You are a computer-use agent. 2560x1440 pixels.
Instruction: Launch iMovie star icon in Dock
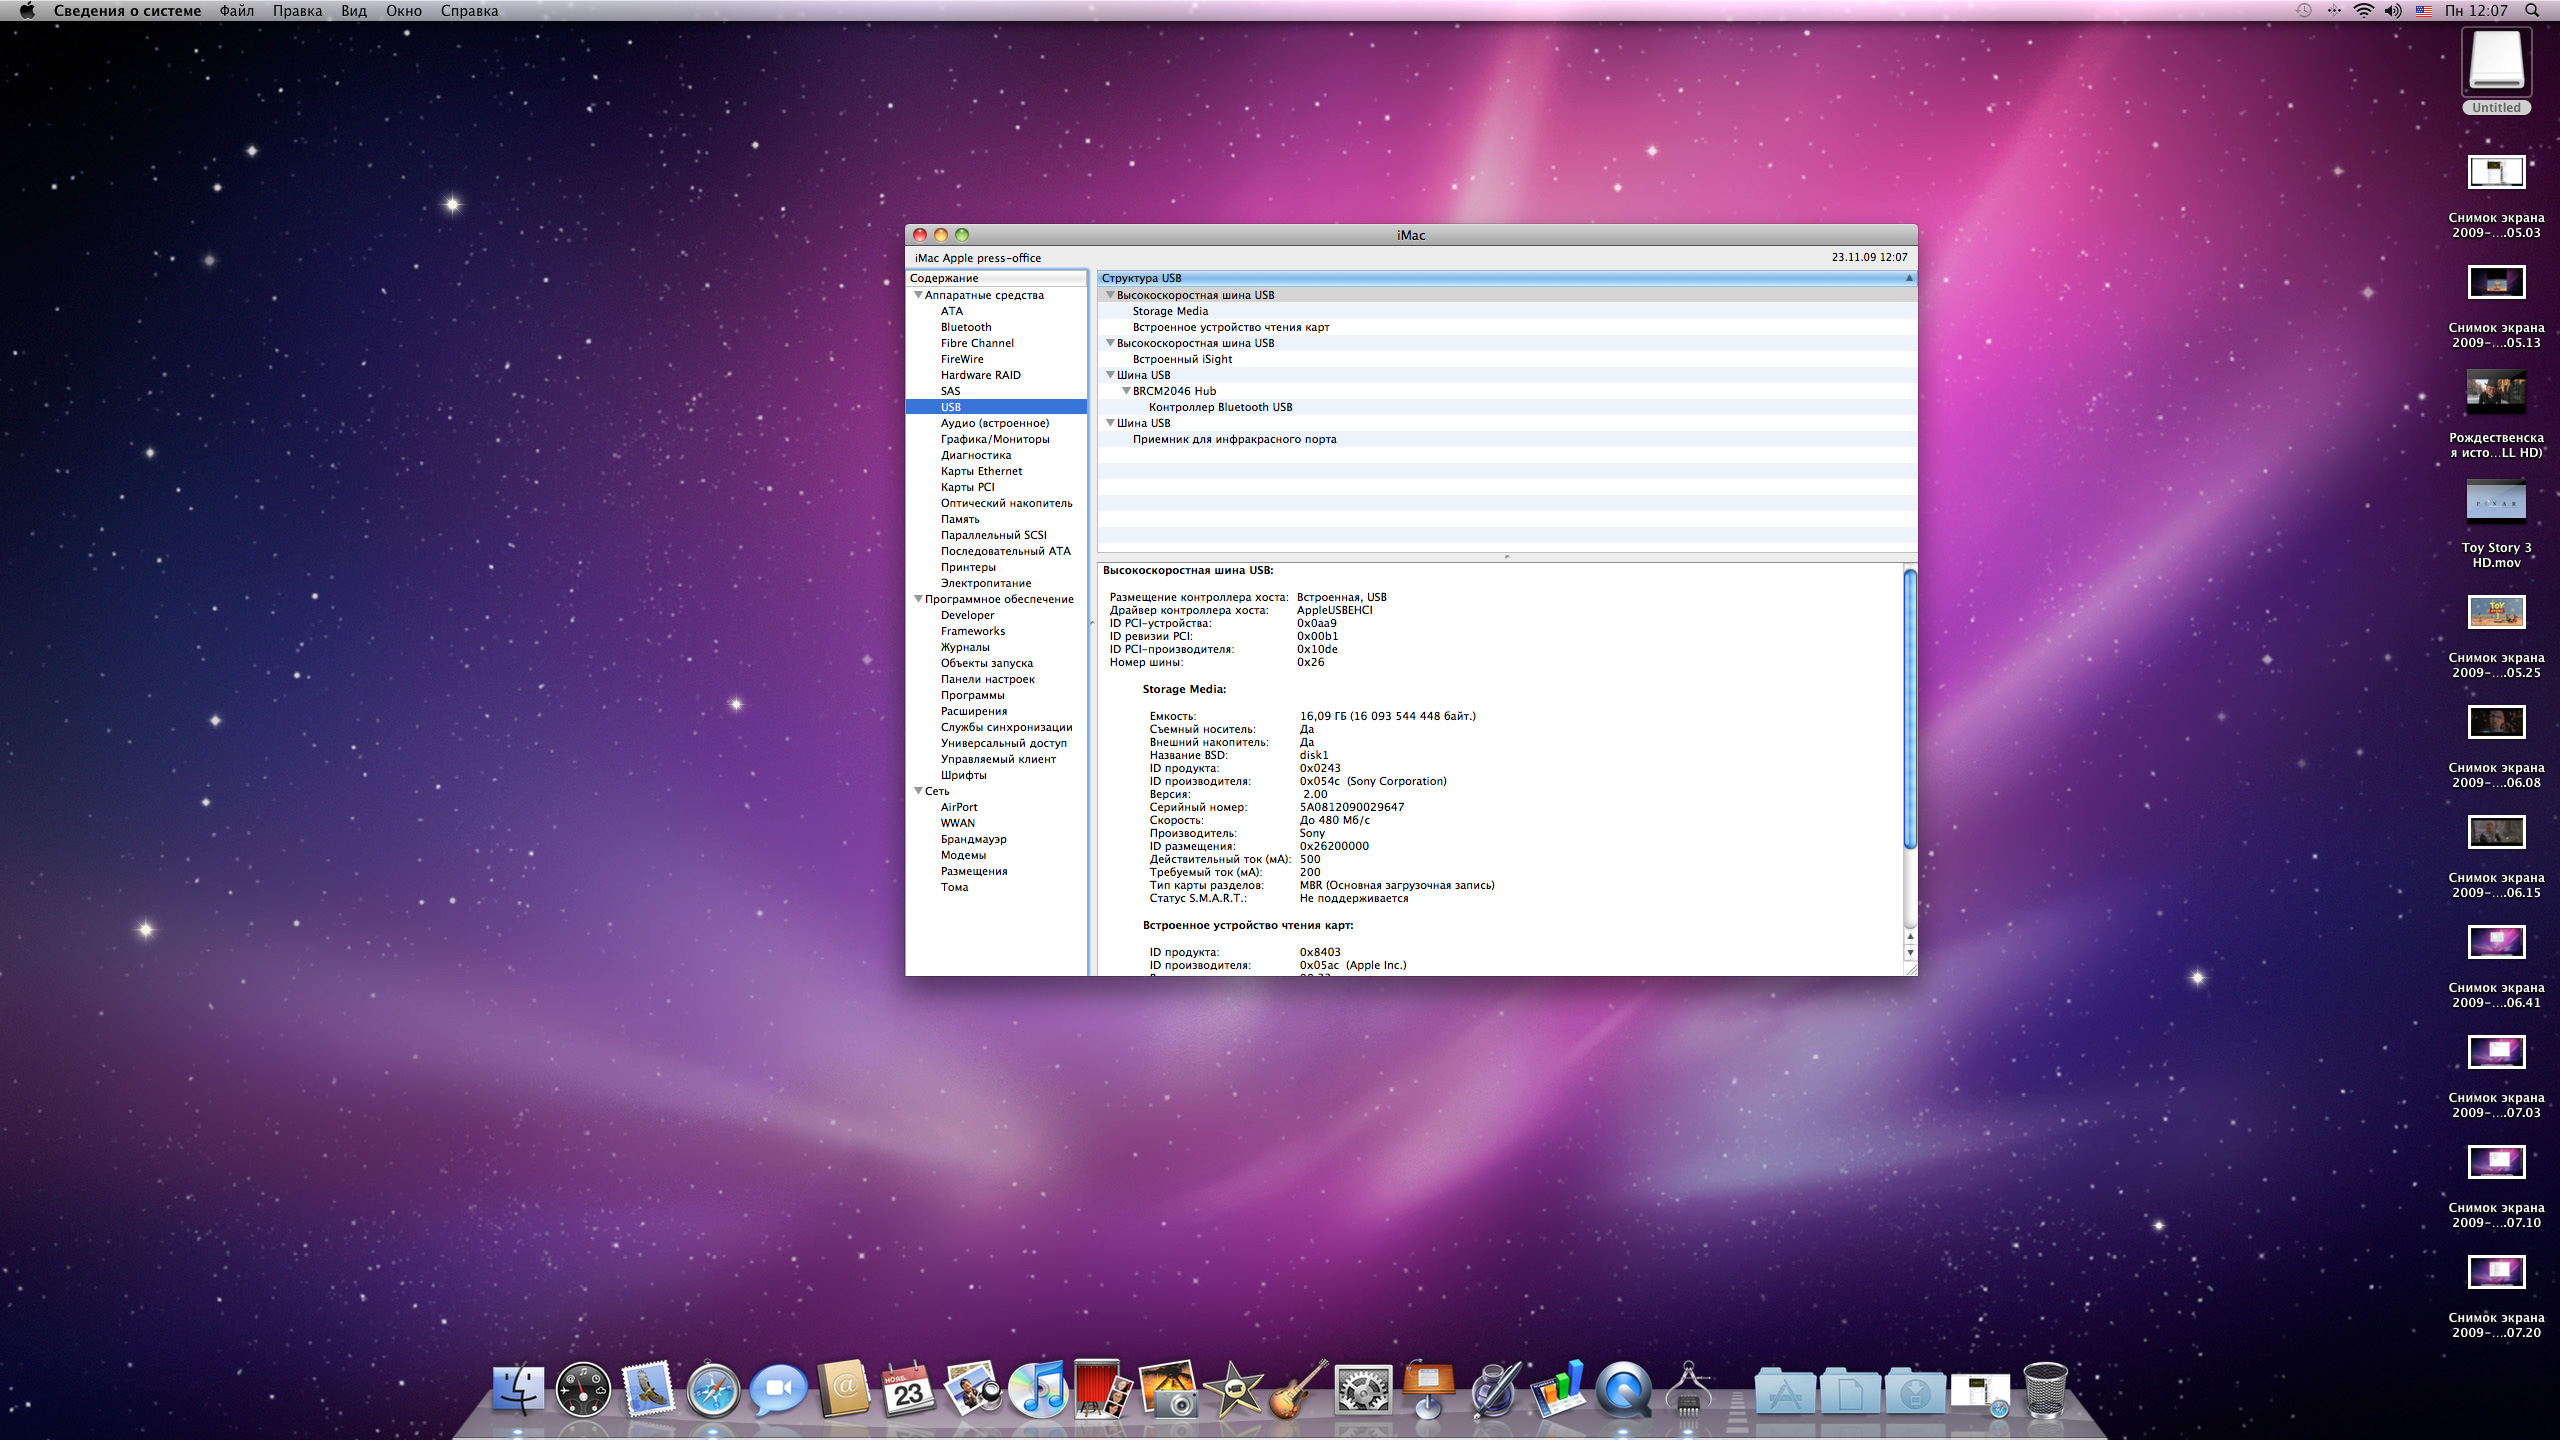1233,1390
